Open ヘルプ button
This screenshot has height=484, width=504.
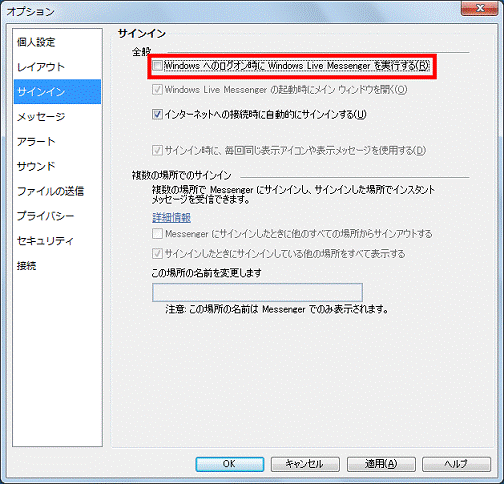coord(456,464)
